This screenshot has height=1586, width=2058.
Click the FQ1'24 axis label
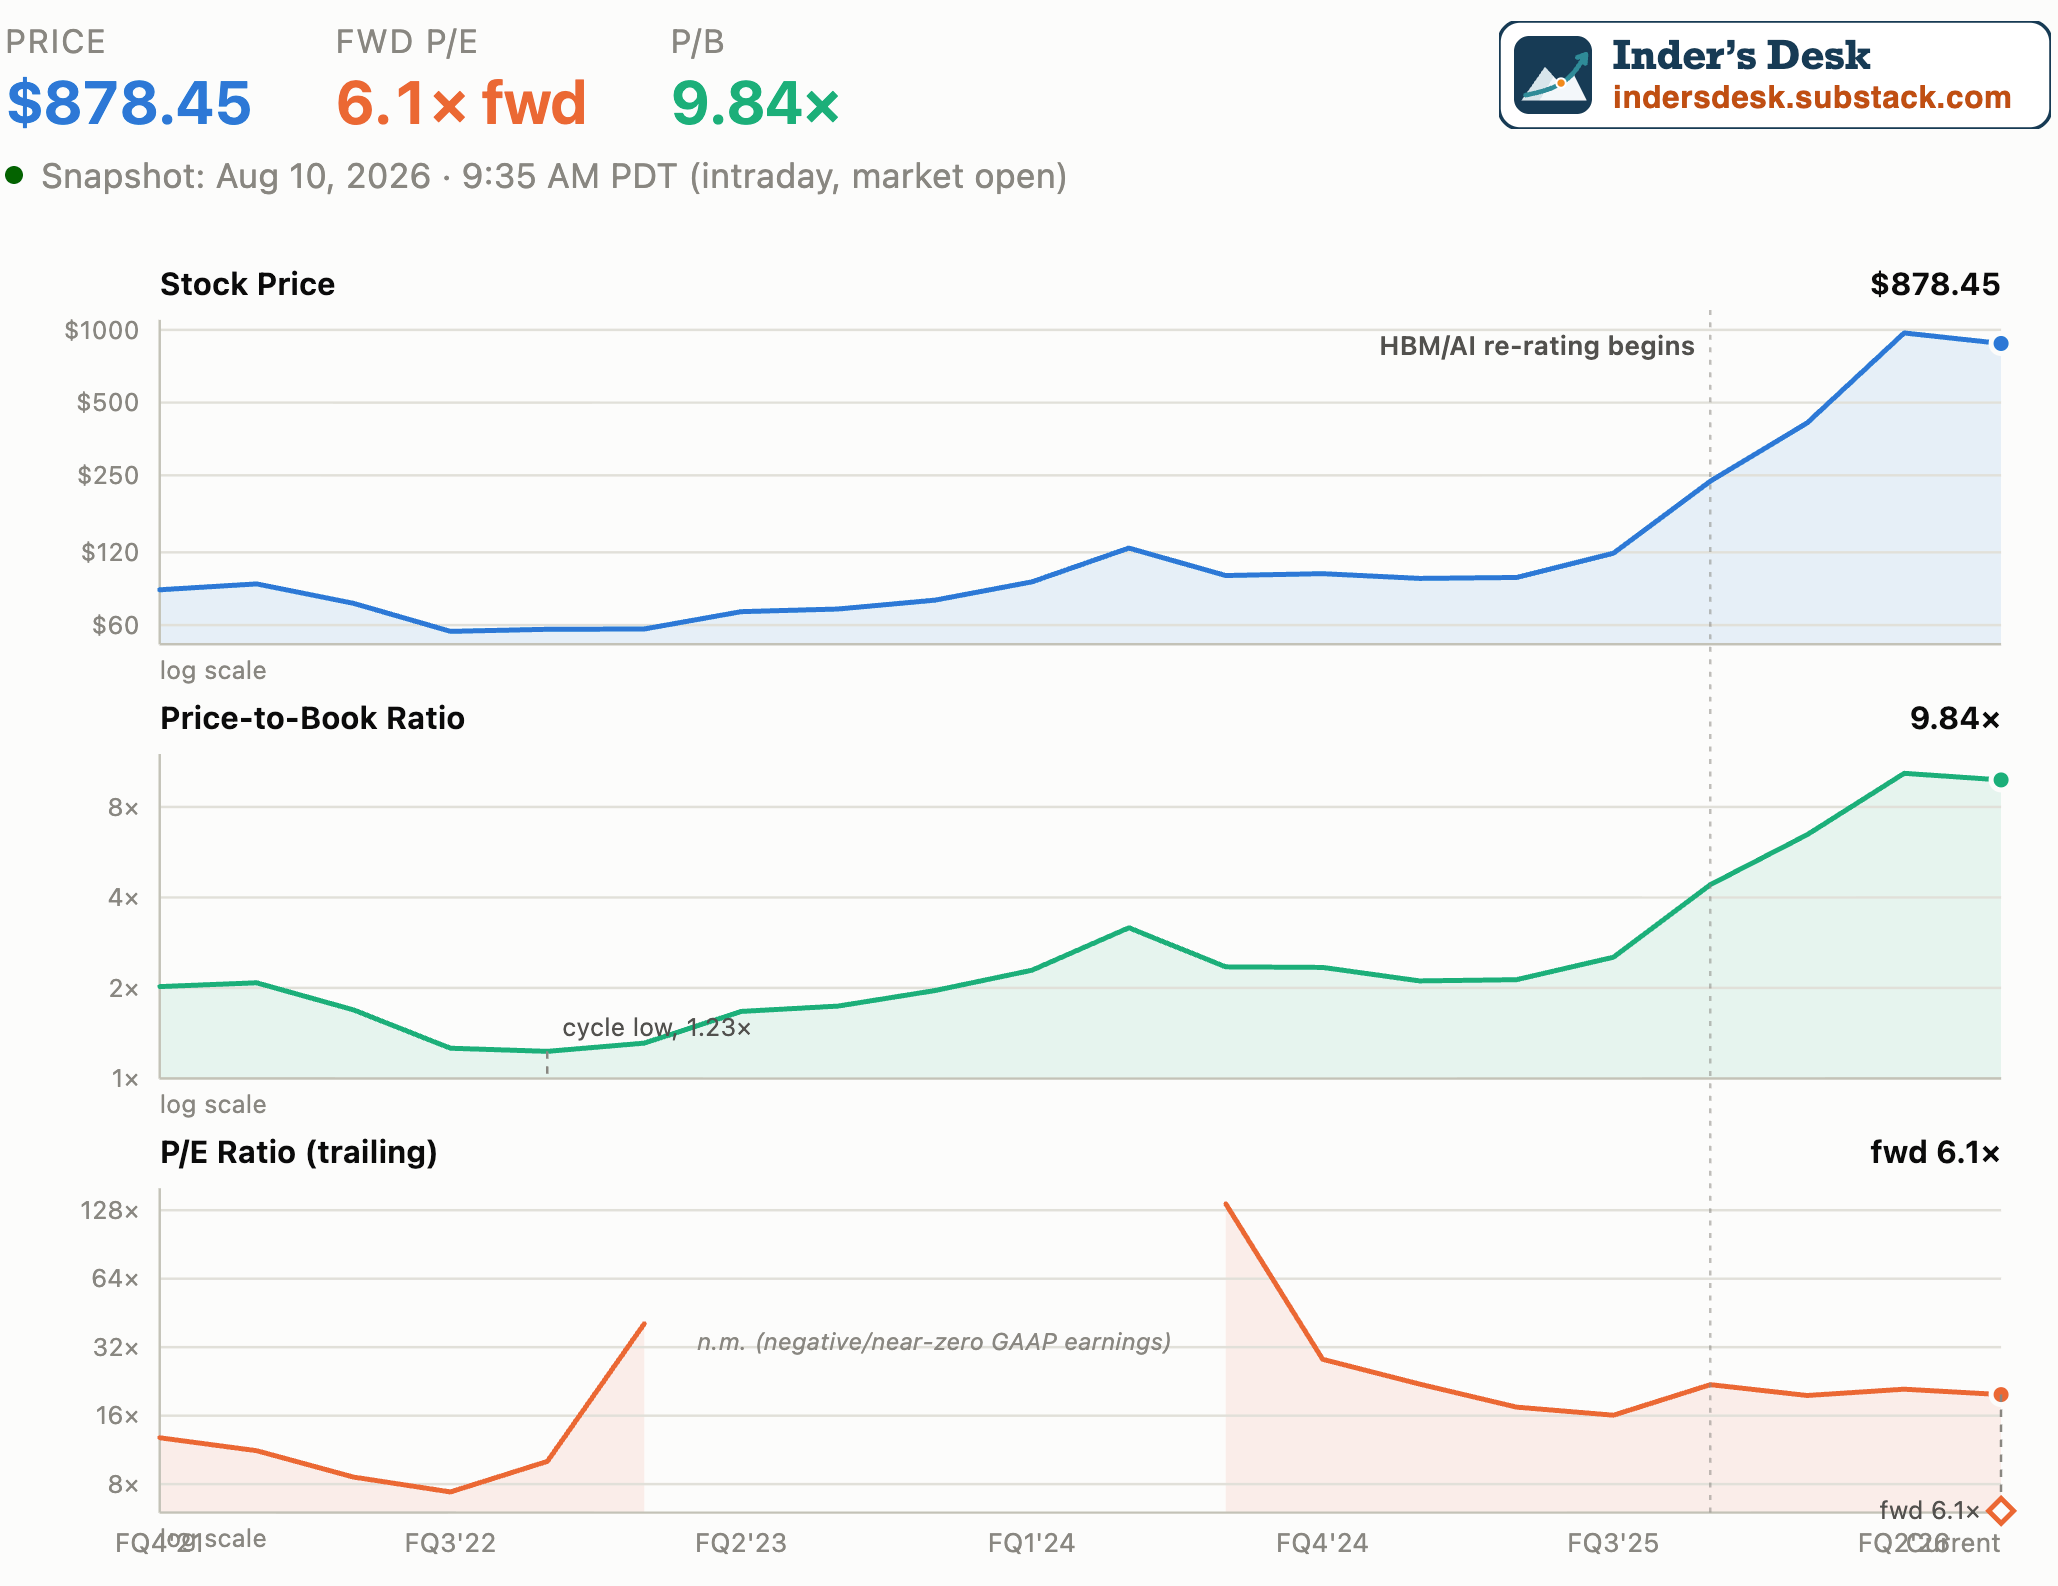1031,1543
